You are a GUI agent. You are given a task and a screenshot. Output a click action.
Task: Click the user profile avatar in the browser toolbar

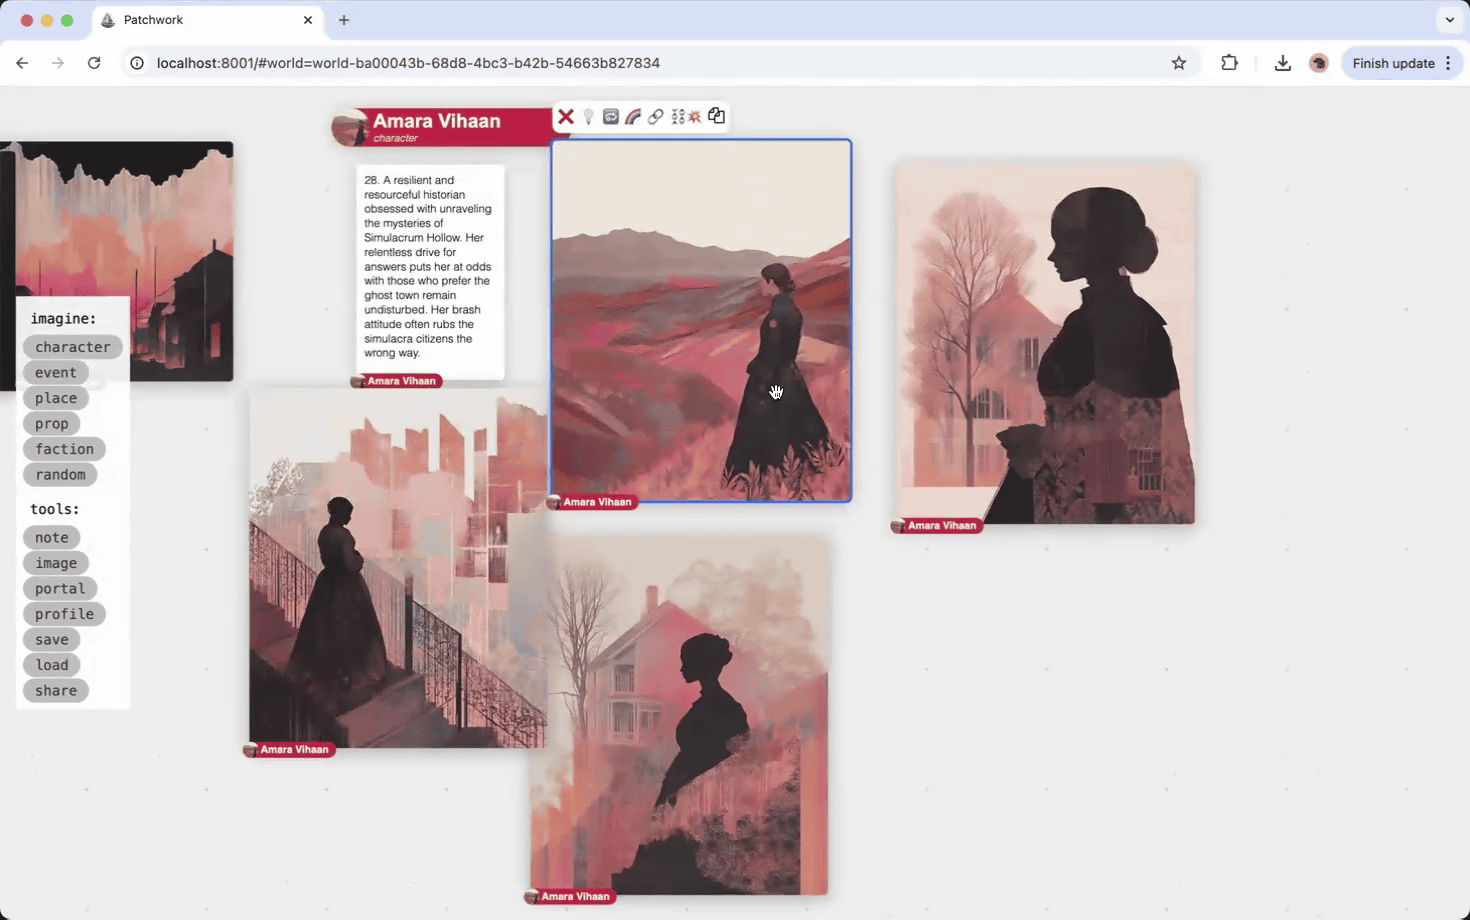(x=1318, y=62)
